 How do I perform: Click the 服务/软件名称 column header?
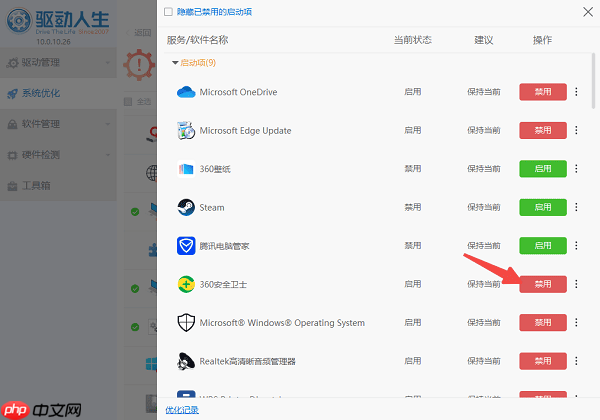coord(197,40)
